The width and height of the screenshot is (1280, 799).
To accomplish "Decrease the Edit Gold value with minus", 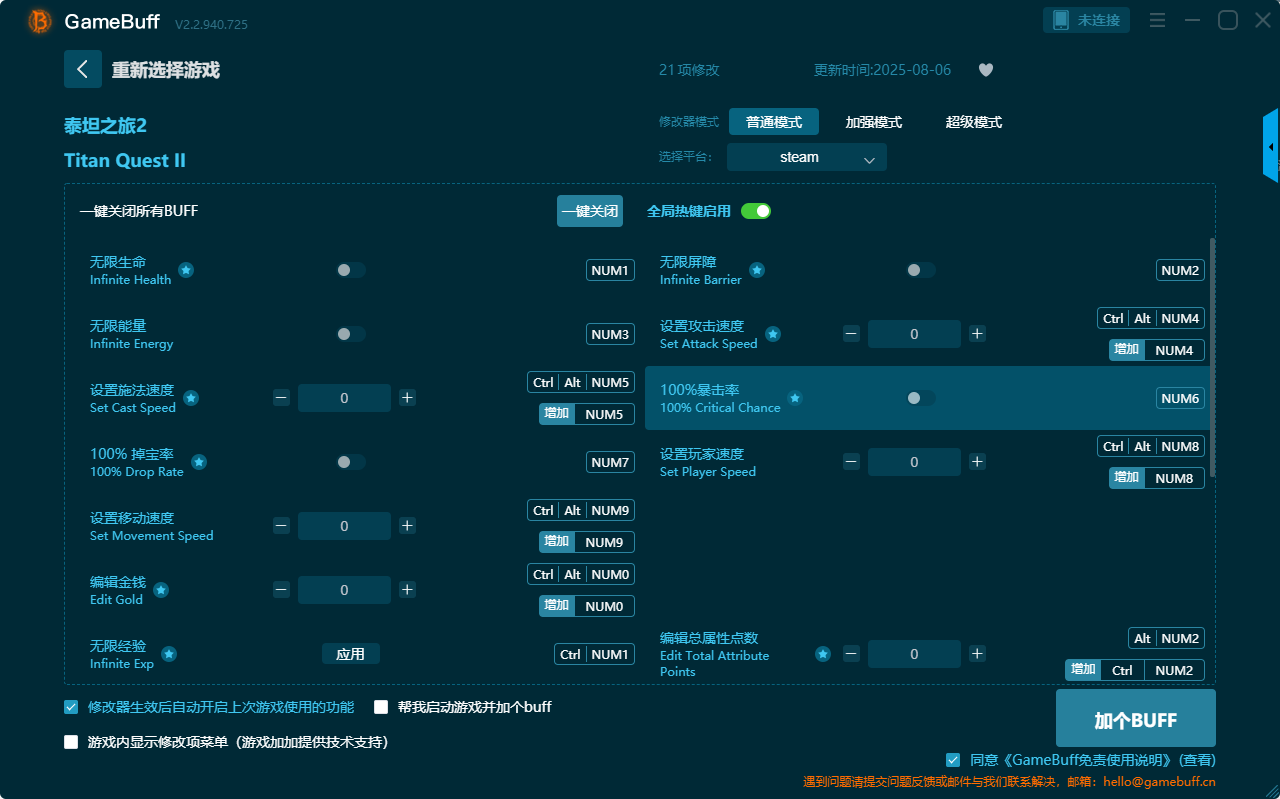I will pos(281,590).
